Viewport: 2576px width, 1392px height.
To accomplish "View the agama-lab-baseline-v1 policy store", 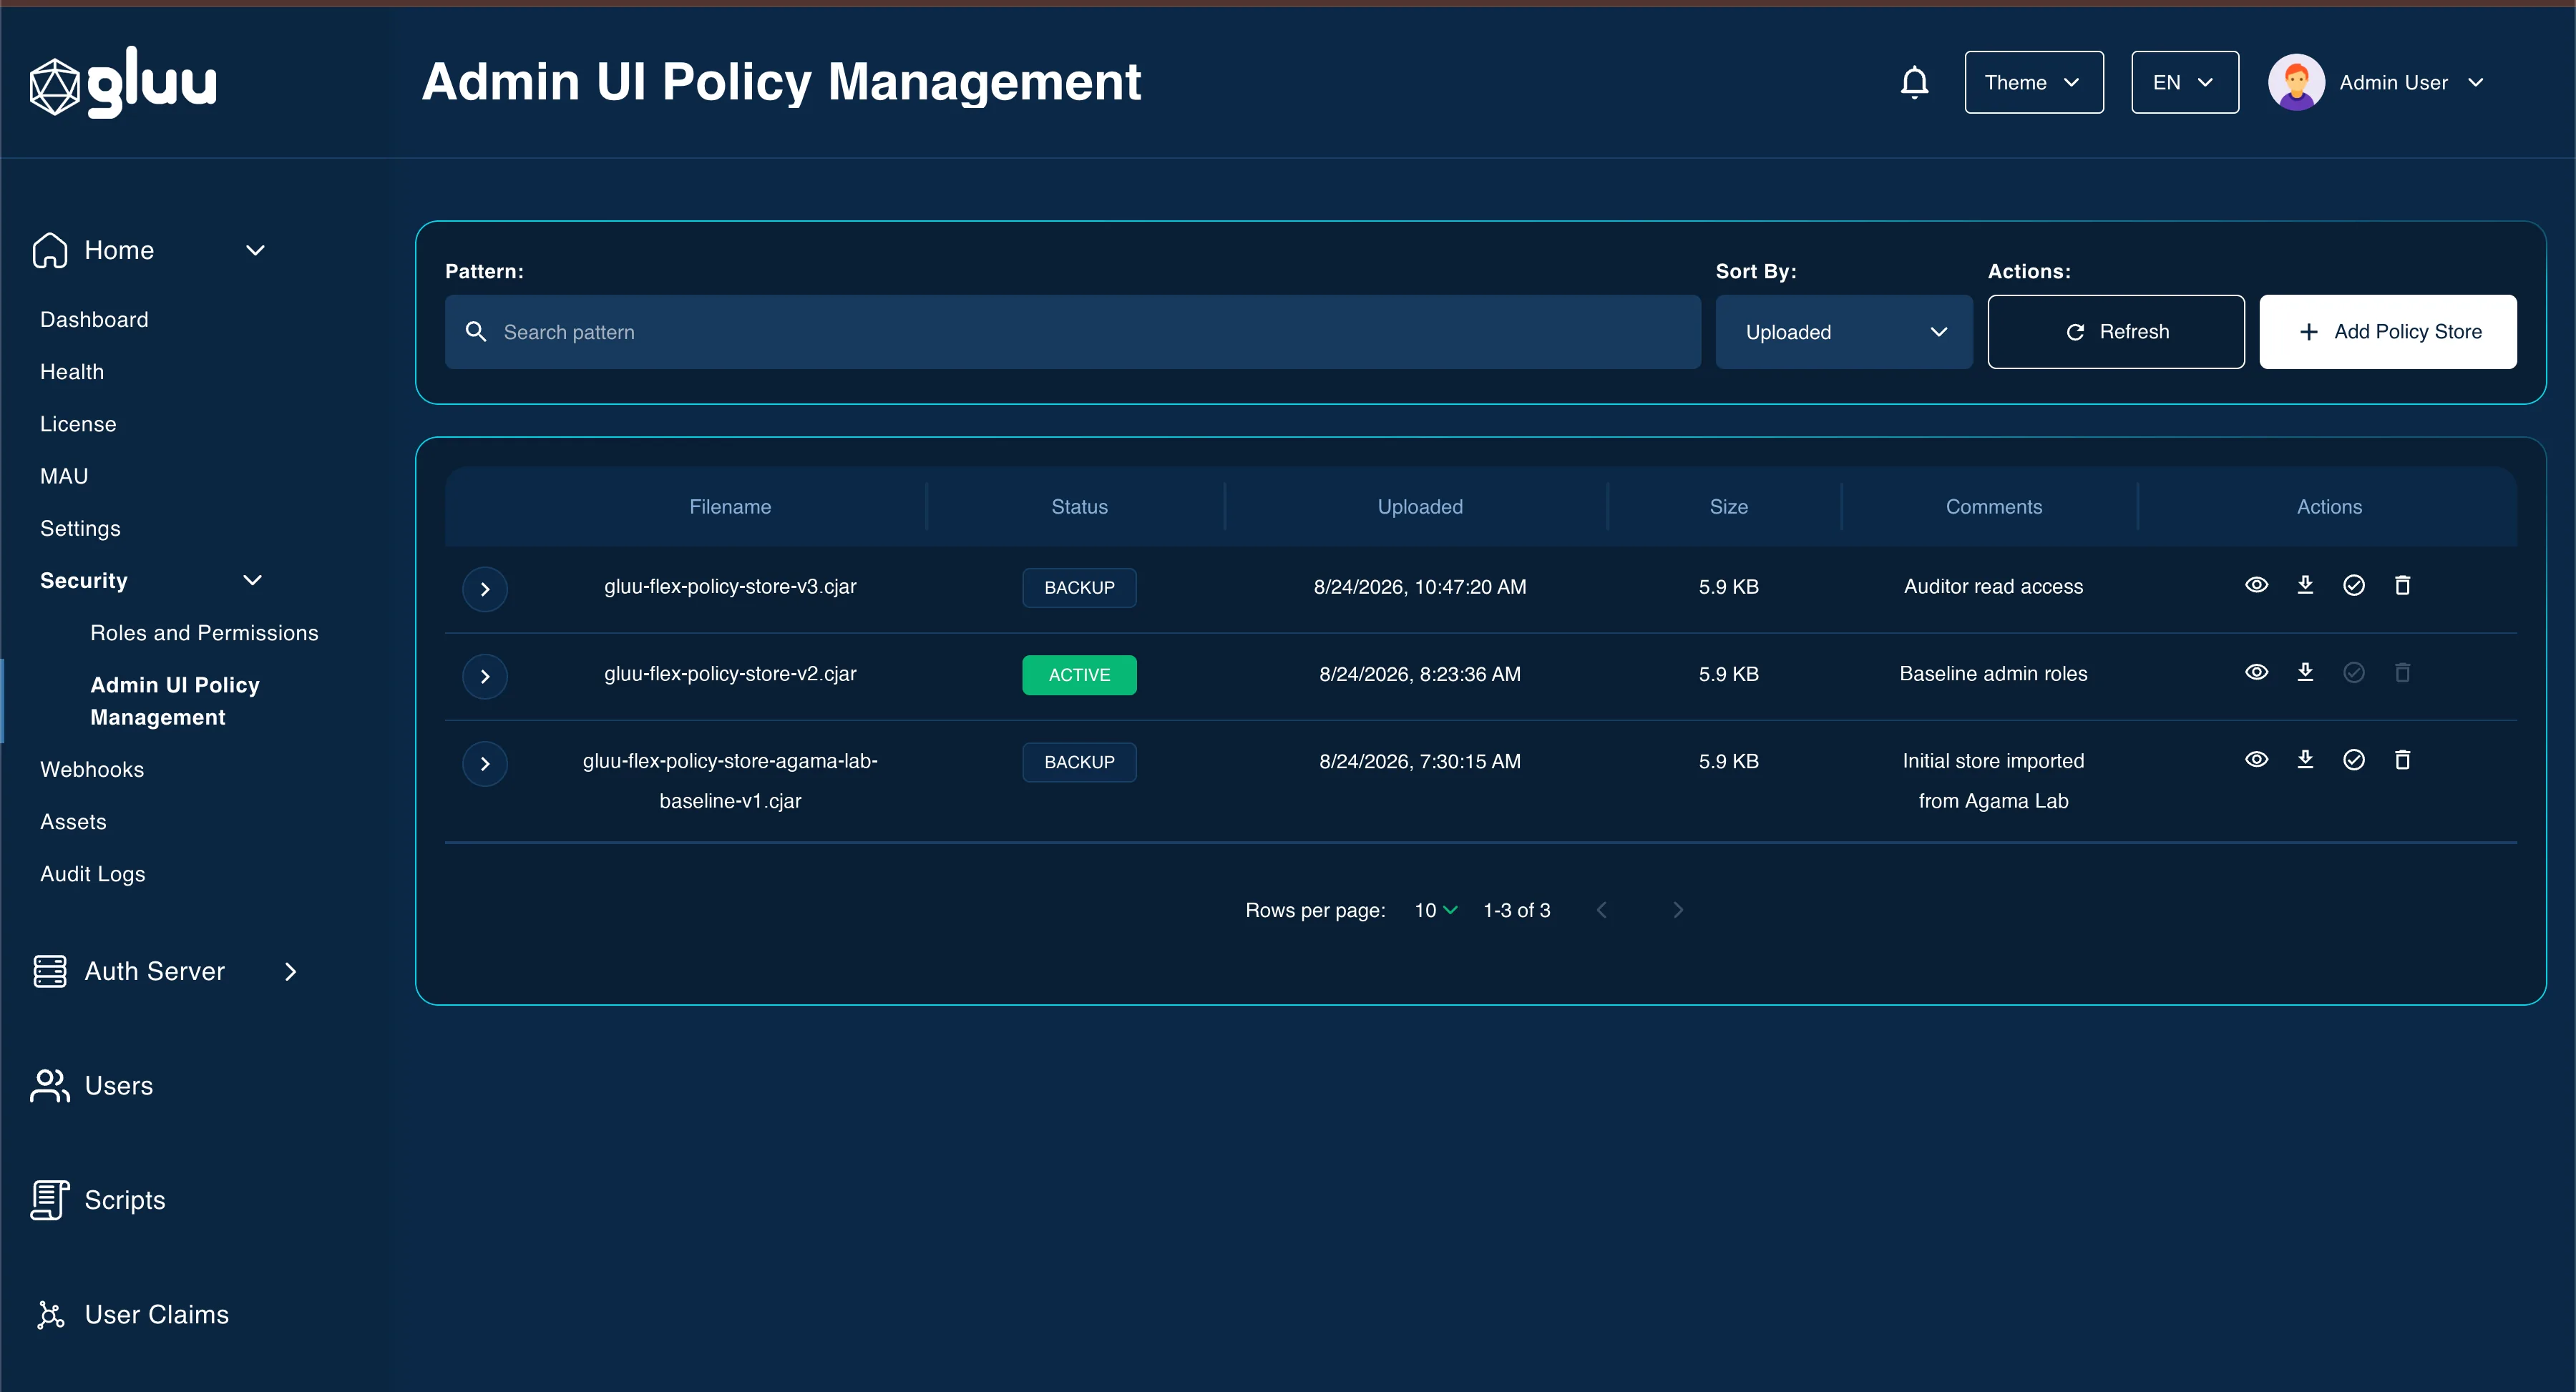I will click(2256, 759).
